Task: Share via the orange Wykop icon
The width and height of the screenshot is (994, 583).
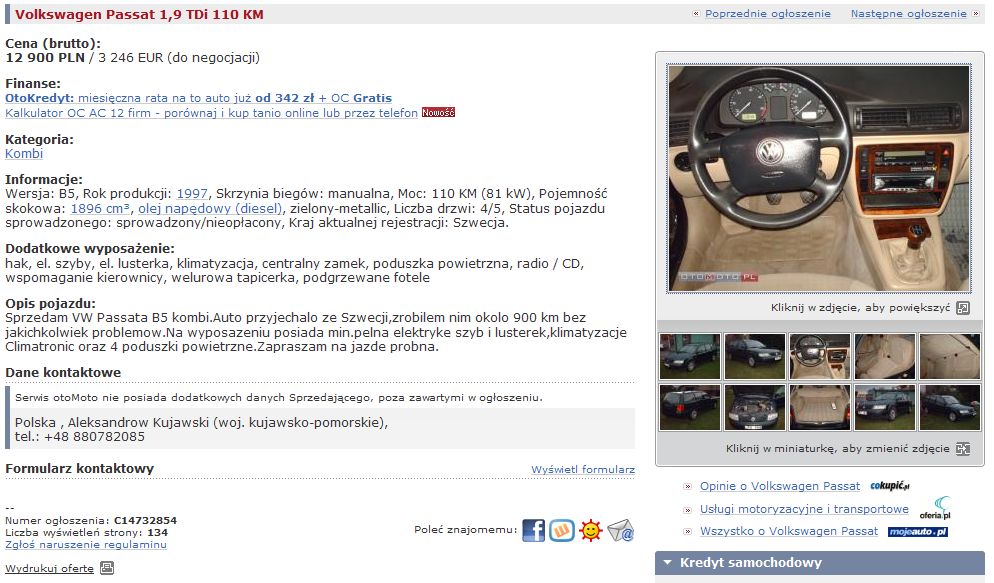Action: [562, 530]
